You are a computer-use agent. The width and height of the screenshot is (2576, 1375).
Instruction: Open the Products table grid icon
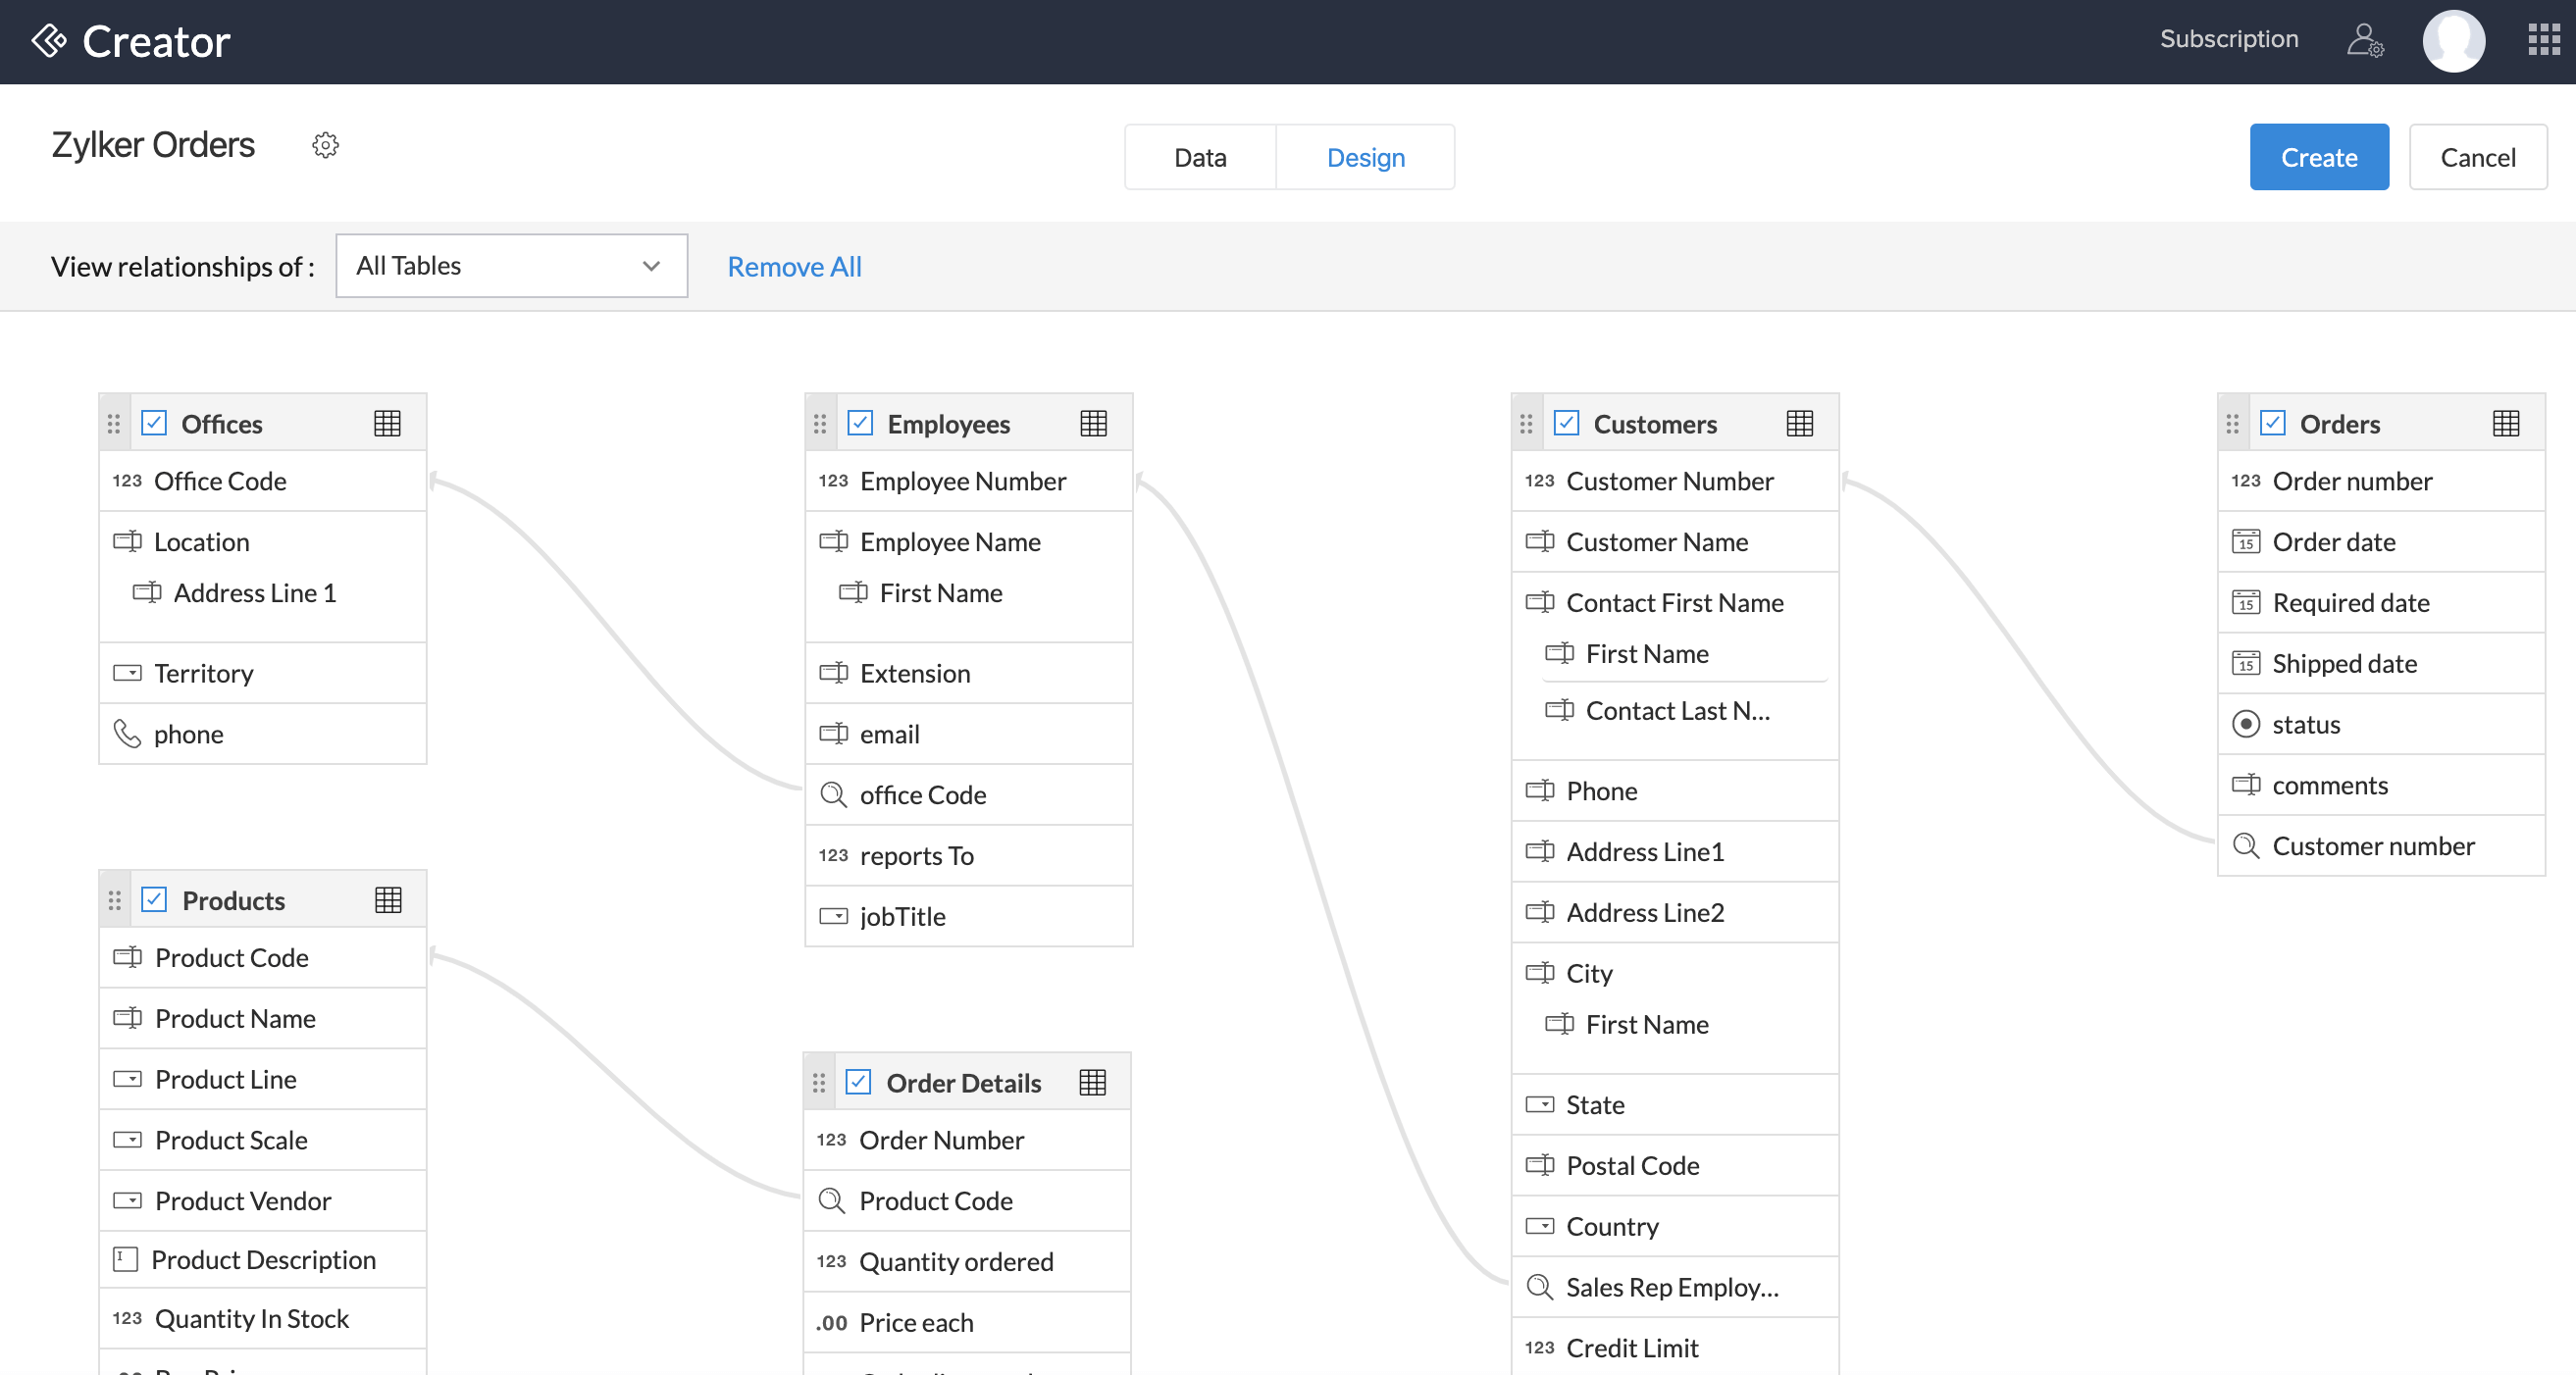[x=388, y=899]
